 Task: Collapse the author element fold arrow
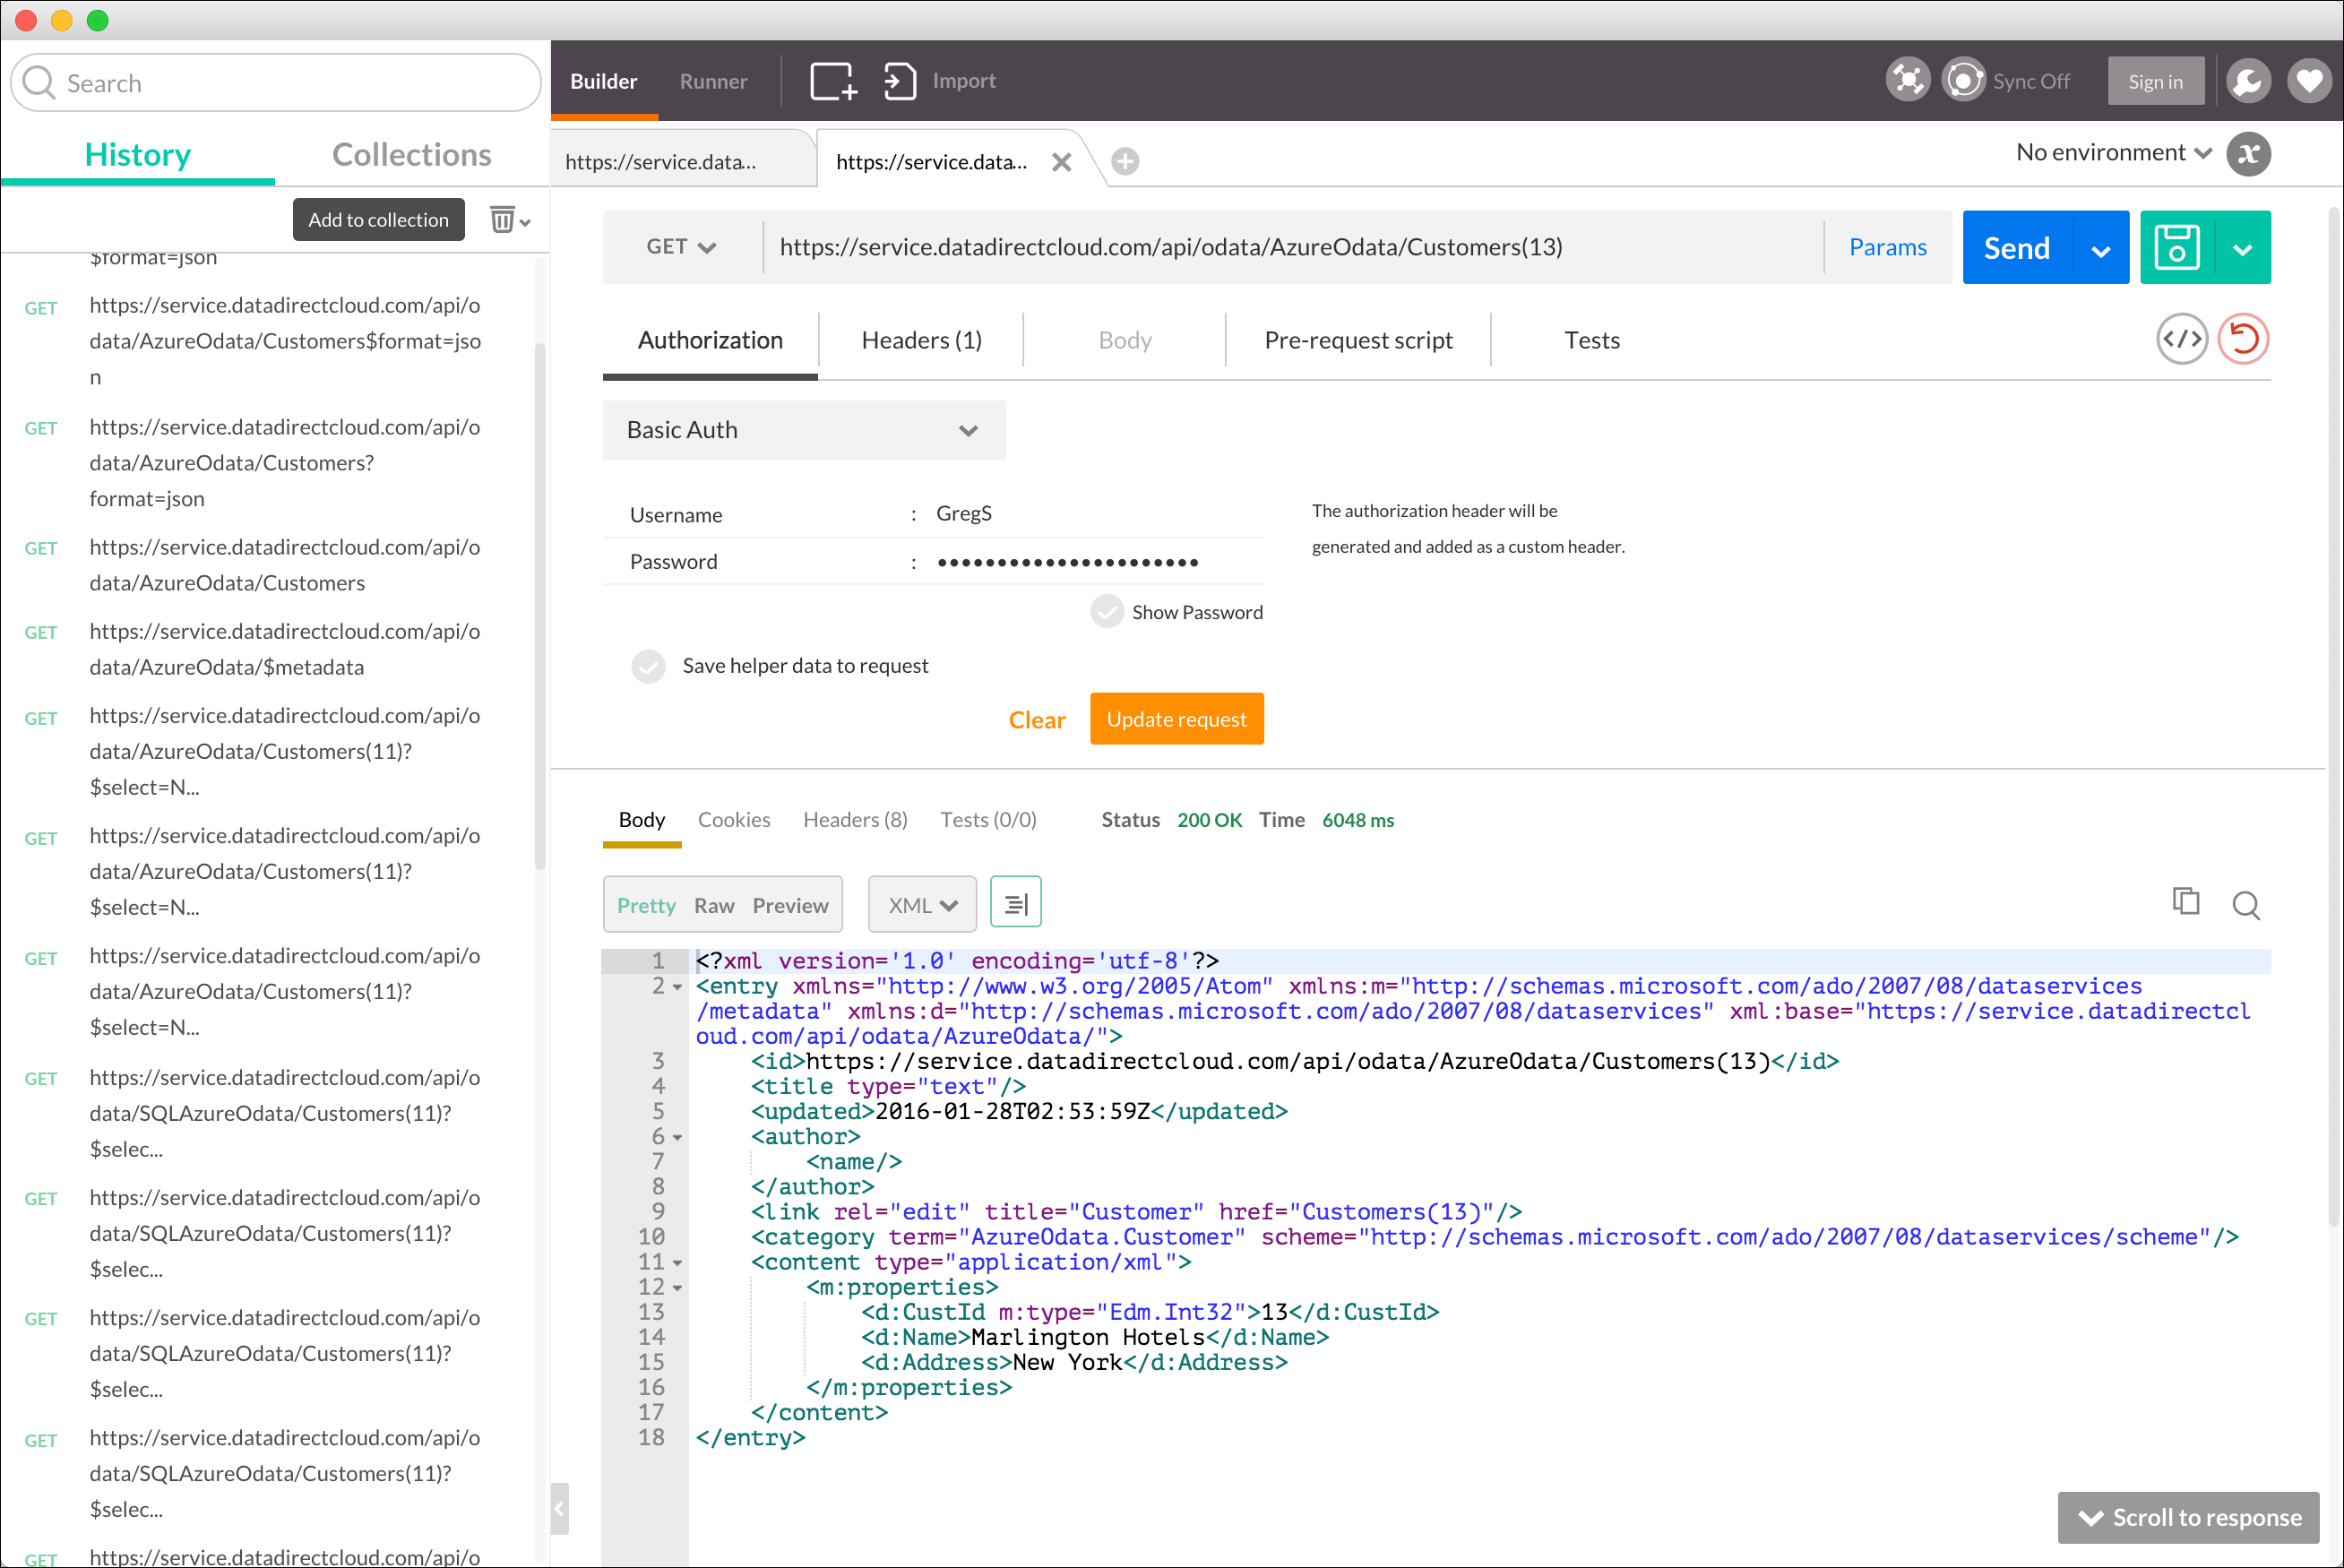click(677, 1136)
